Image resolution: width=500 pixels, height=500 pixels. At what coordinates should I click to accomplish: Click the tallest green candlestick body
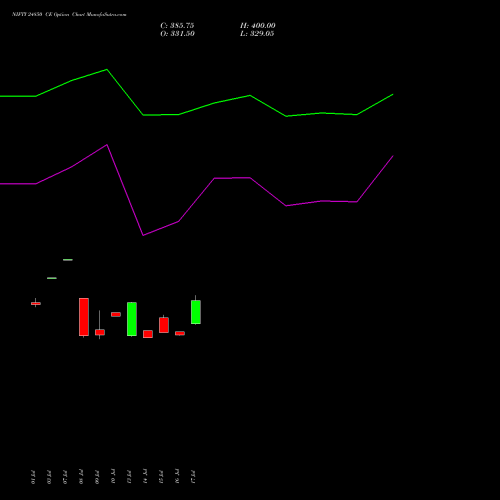(132, 319)
